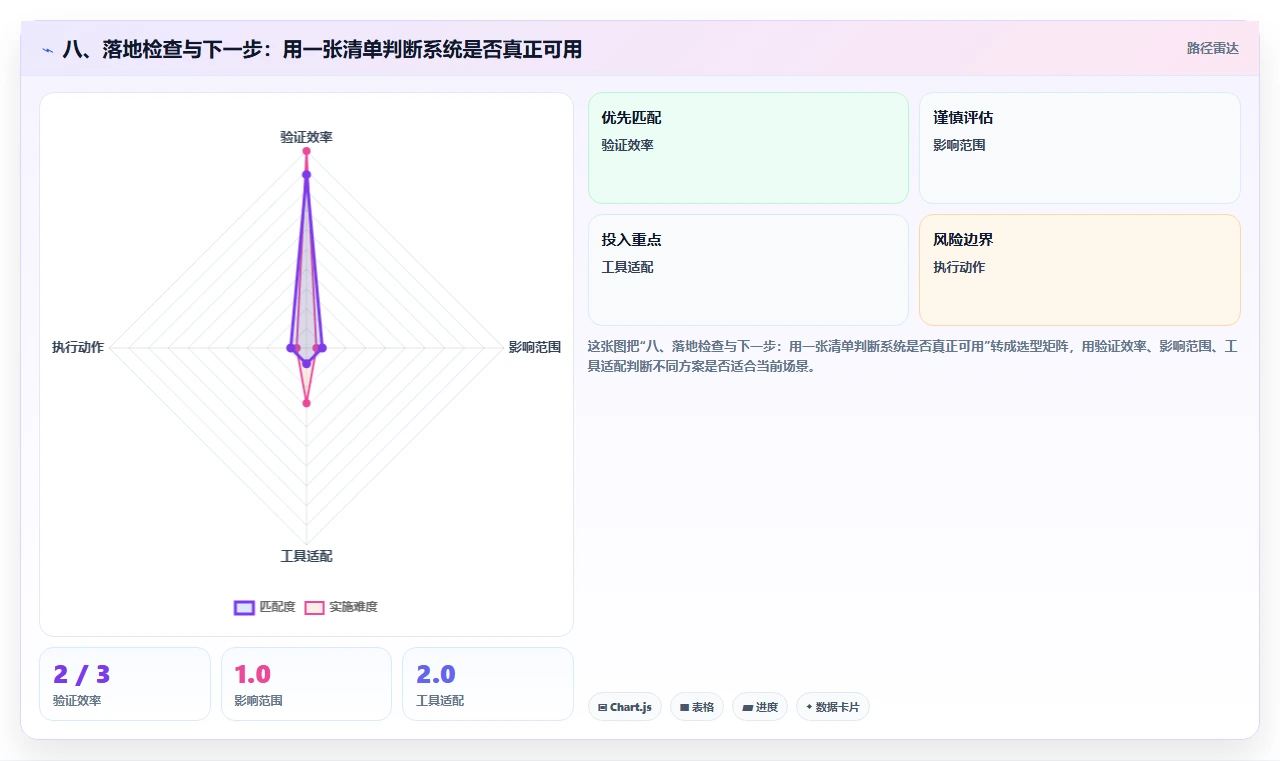Select the 进度 chip
The image size is (1280, 761).
[x=760, y=707]
